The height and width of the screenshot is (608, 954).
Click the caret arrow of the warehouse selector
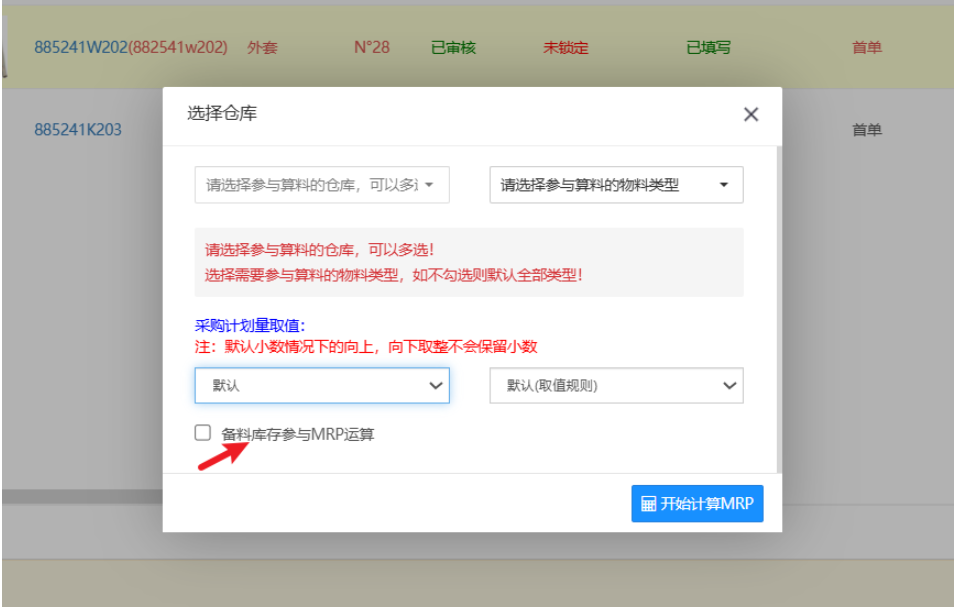pyautogui.click(x=429, y=185)
